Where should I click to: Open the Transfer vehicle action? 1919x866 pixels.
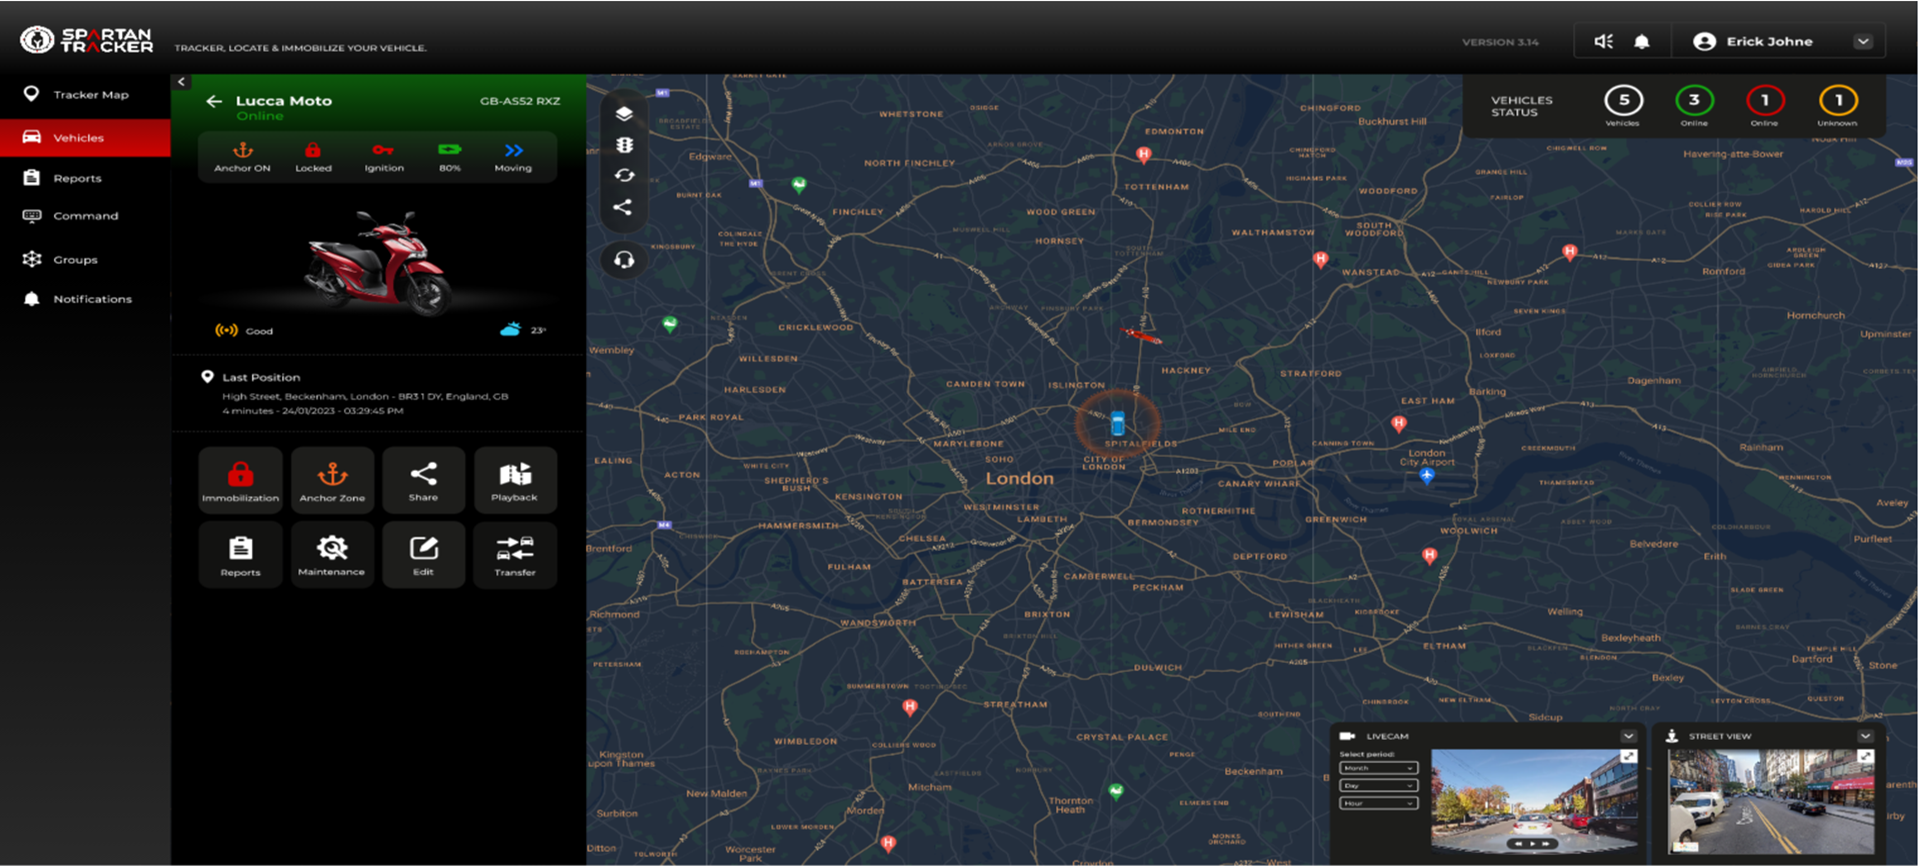click(x=515, y=555)
